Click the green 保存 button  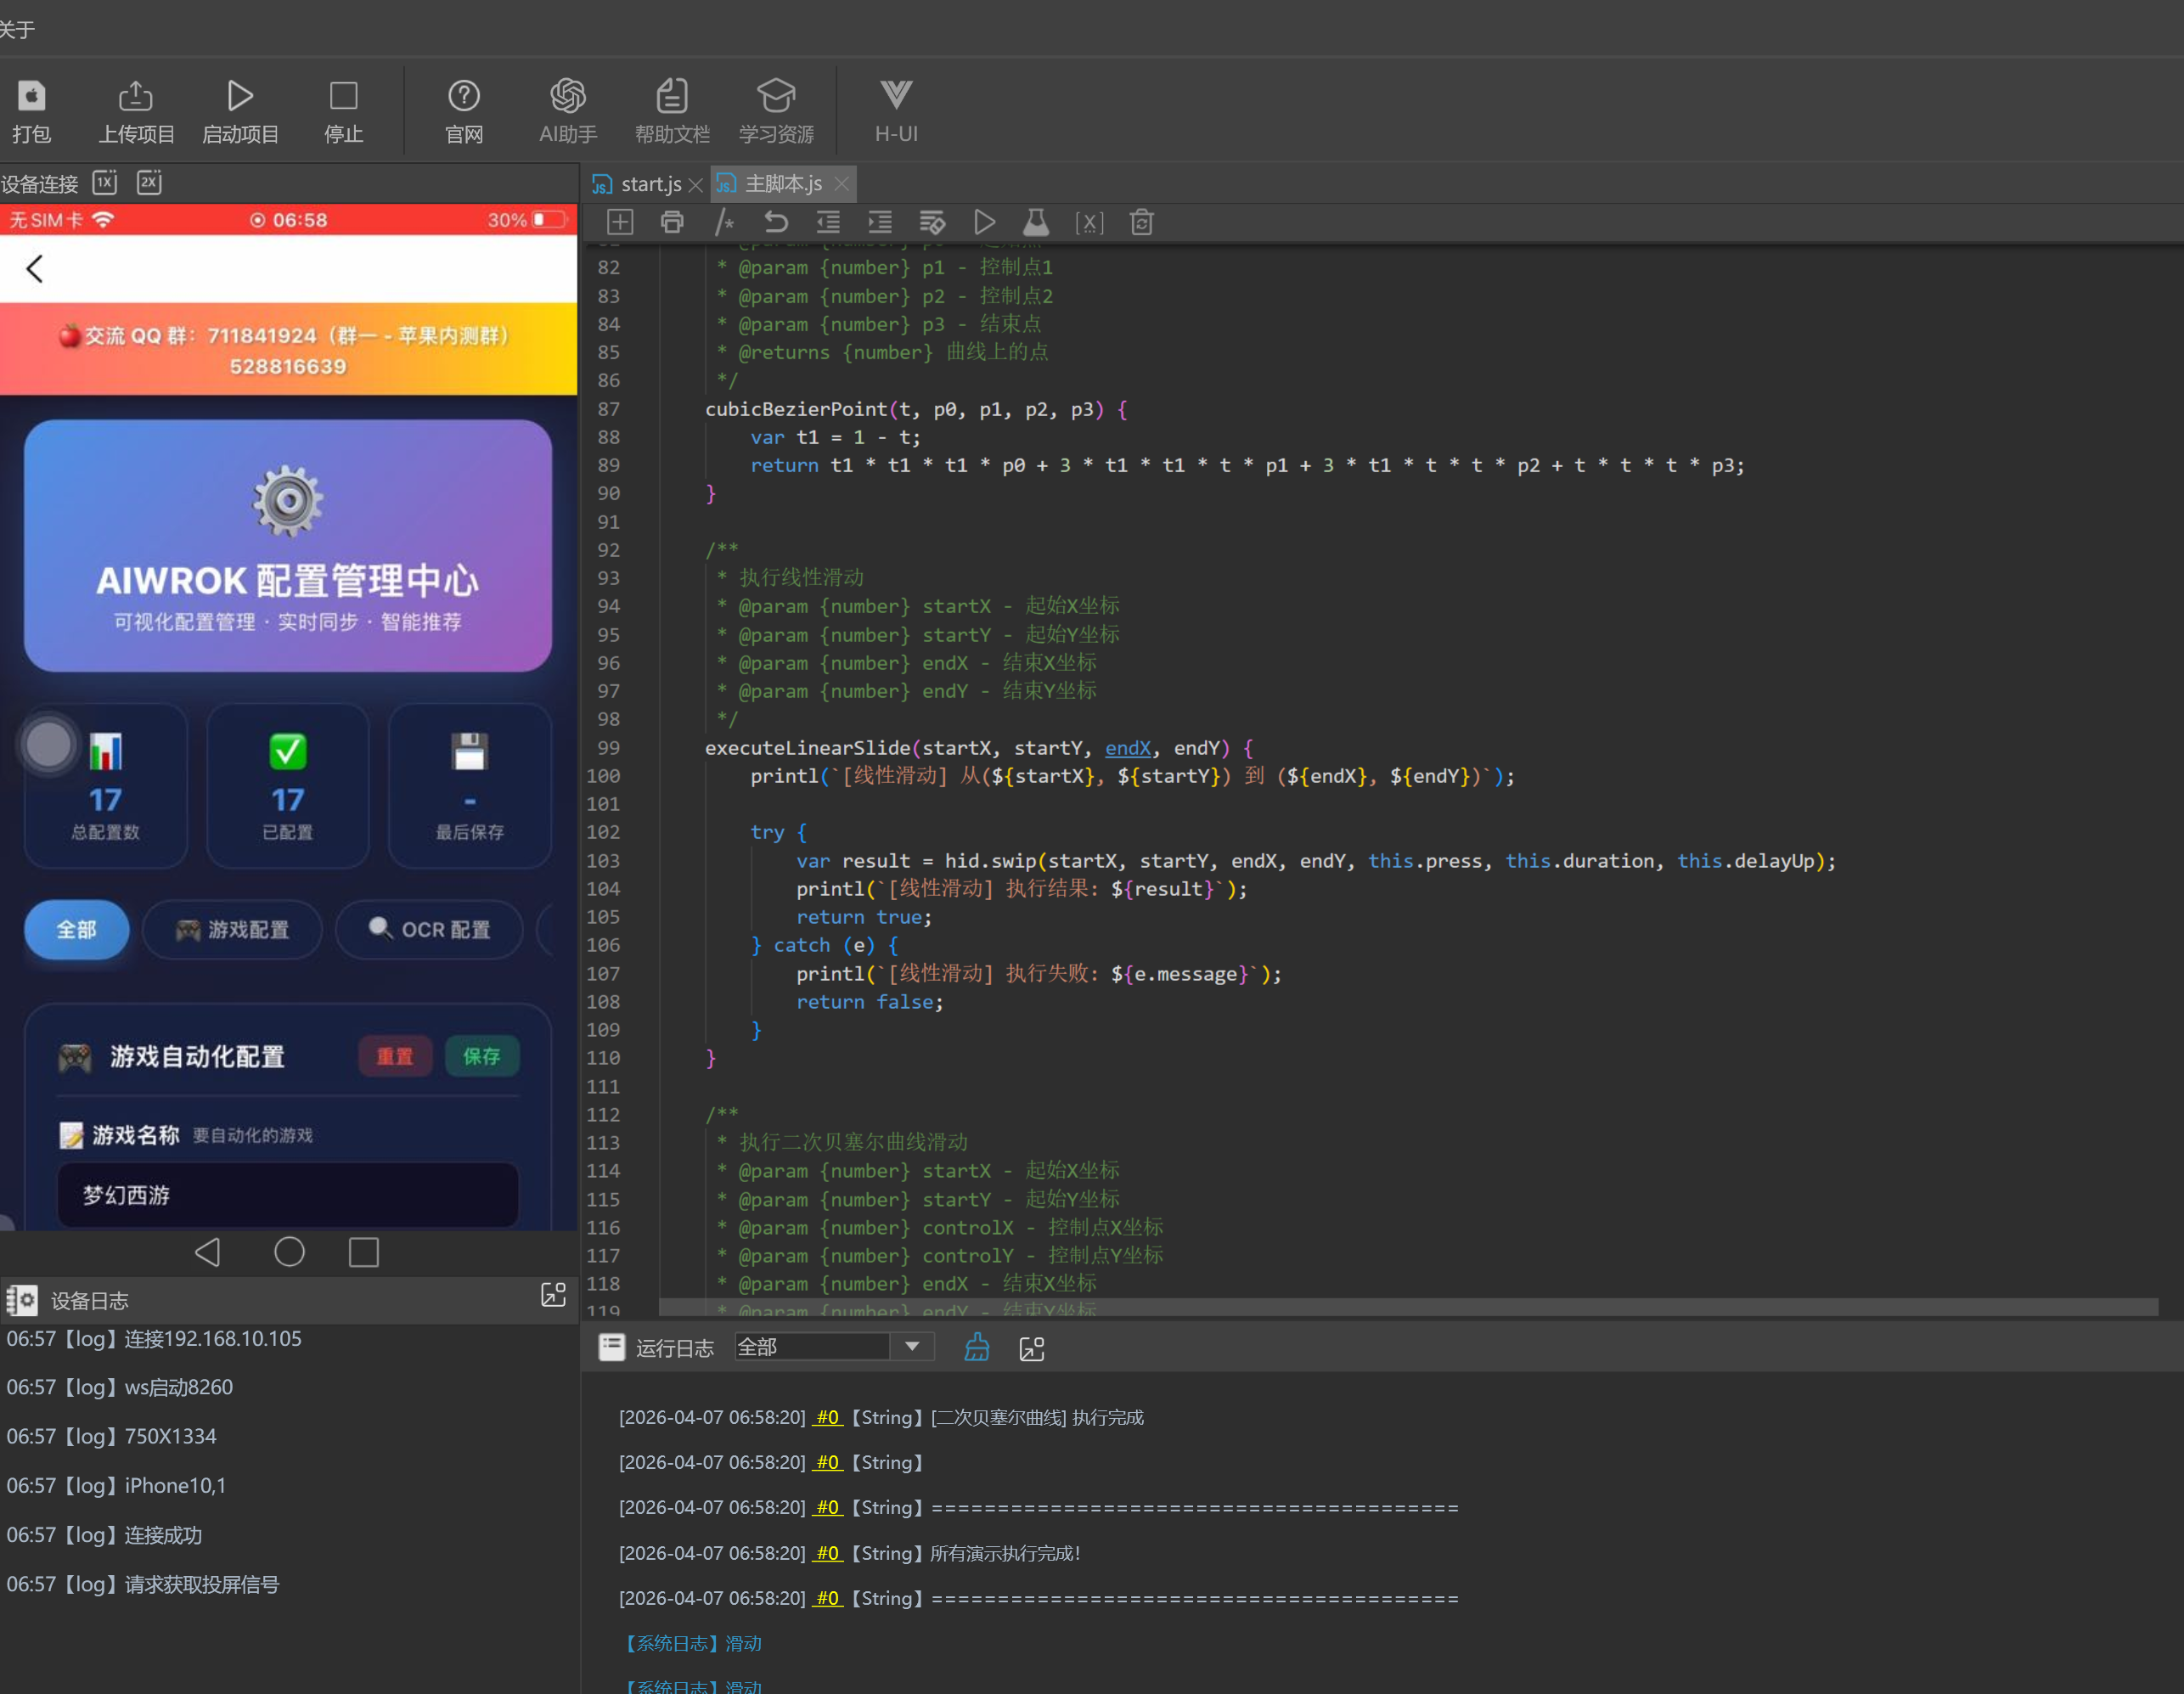pyautogui.click(x=481, y=1056)
